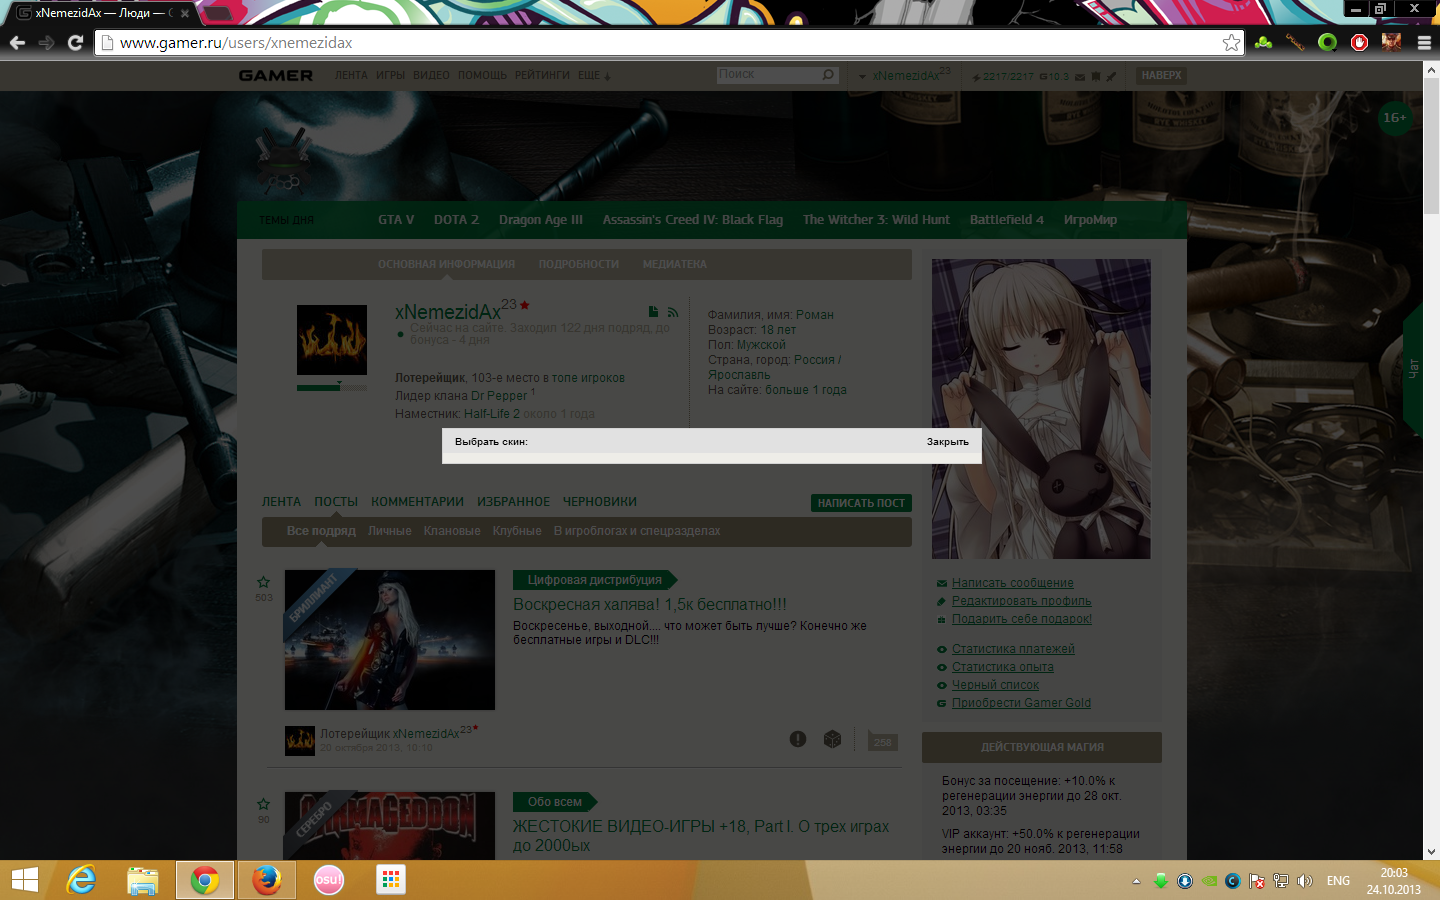The height and width of the screenshot is (900, 1440).
Task: Reload the page with the browser refresh icon
Action: (x=75, y=42)
